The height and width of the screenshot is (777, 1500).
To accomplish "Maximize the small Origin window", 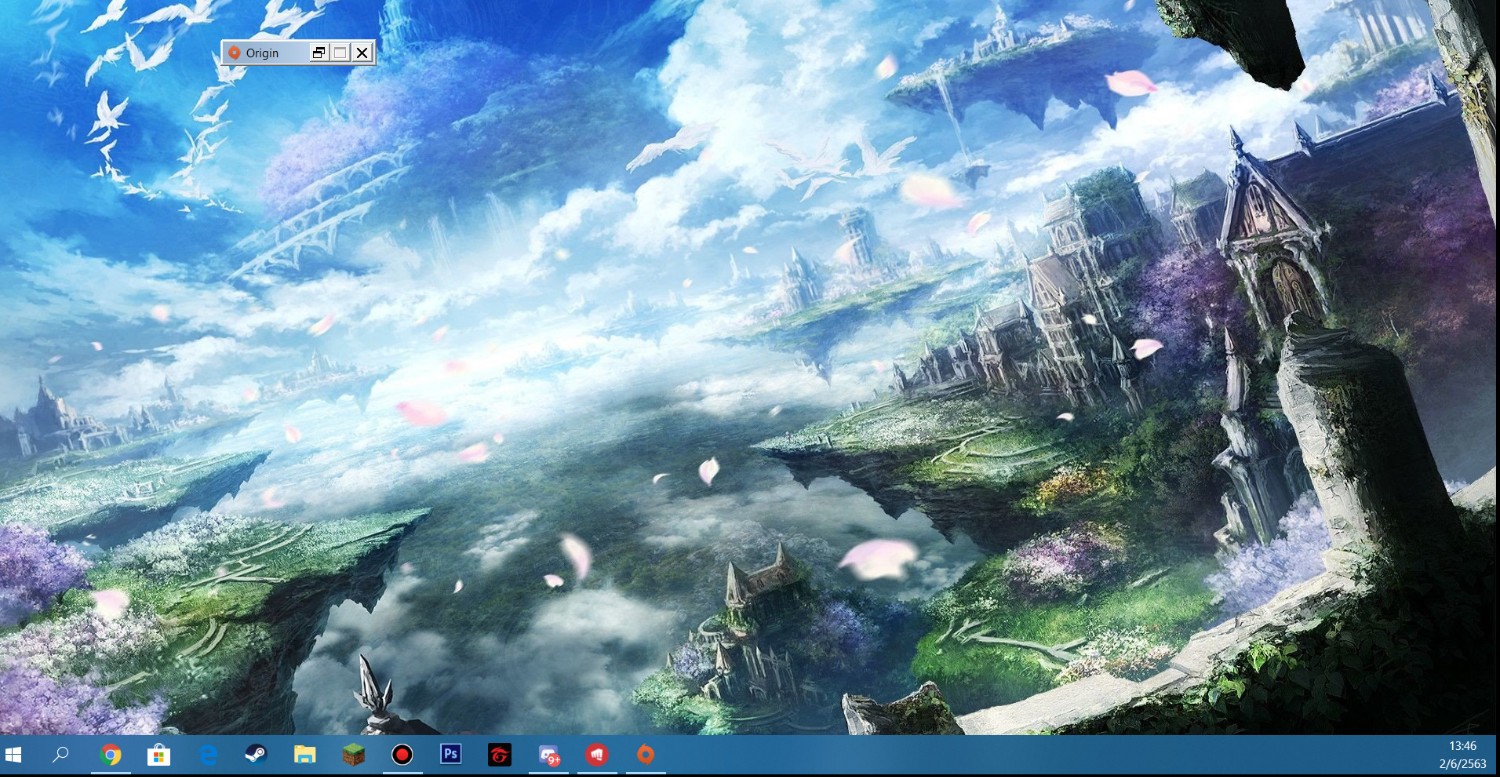I will (x=340, y=53).
